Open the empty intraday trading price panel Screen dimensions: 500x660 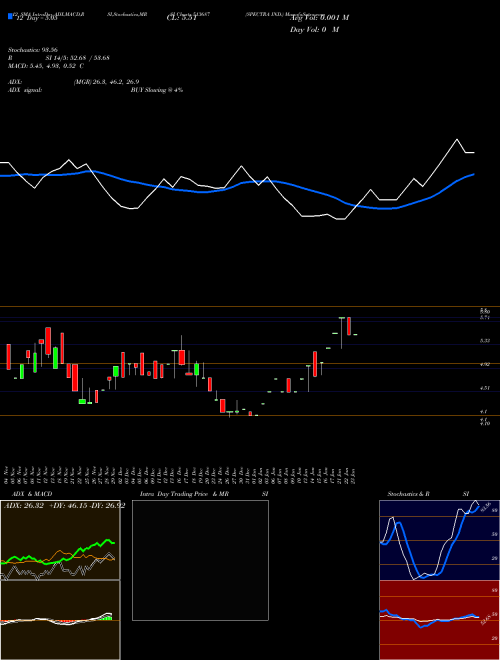(x=200, y=560)
